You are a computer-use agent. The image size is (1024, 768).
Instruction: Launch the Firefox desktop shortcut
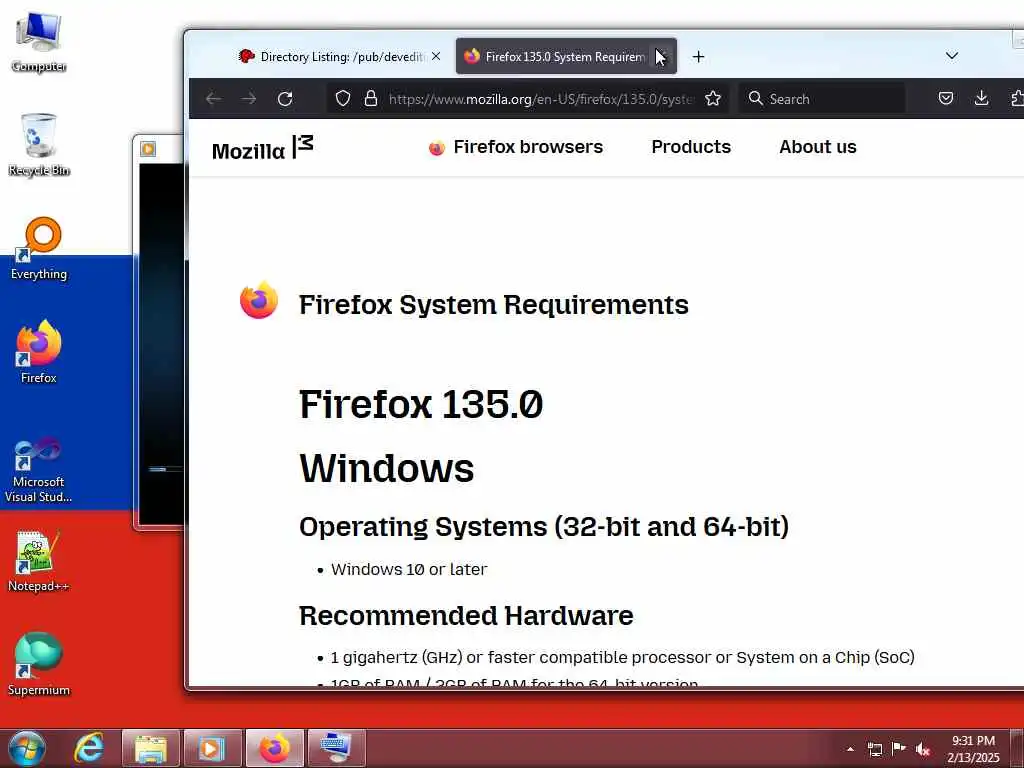coord(39,352)
